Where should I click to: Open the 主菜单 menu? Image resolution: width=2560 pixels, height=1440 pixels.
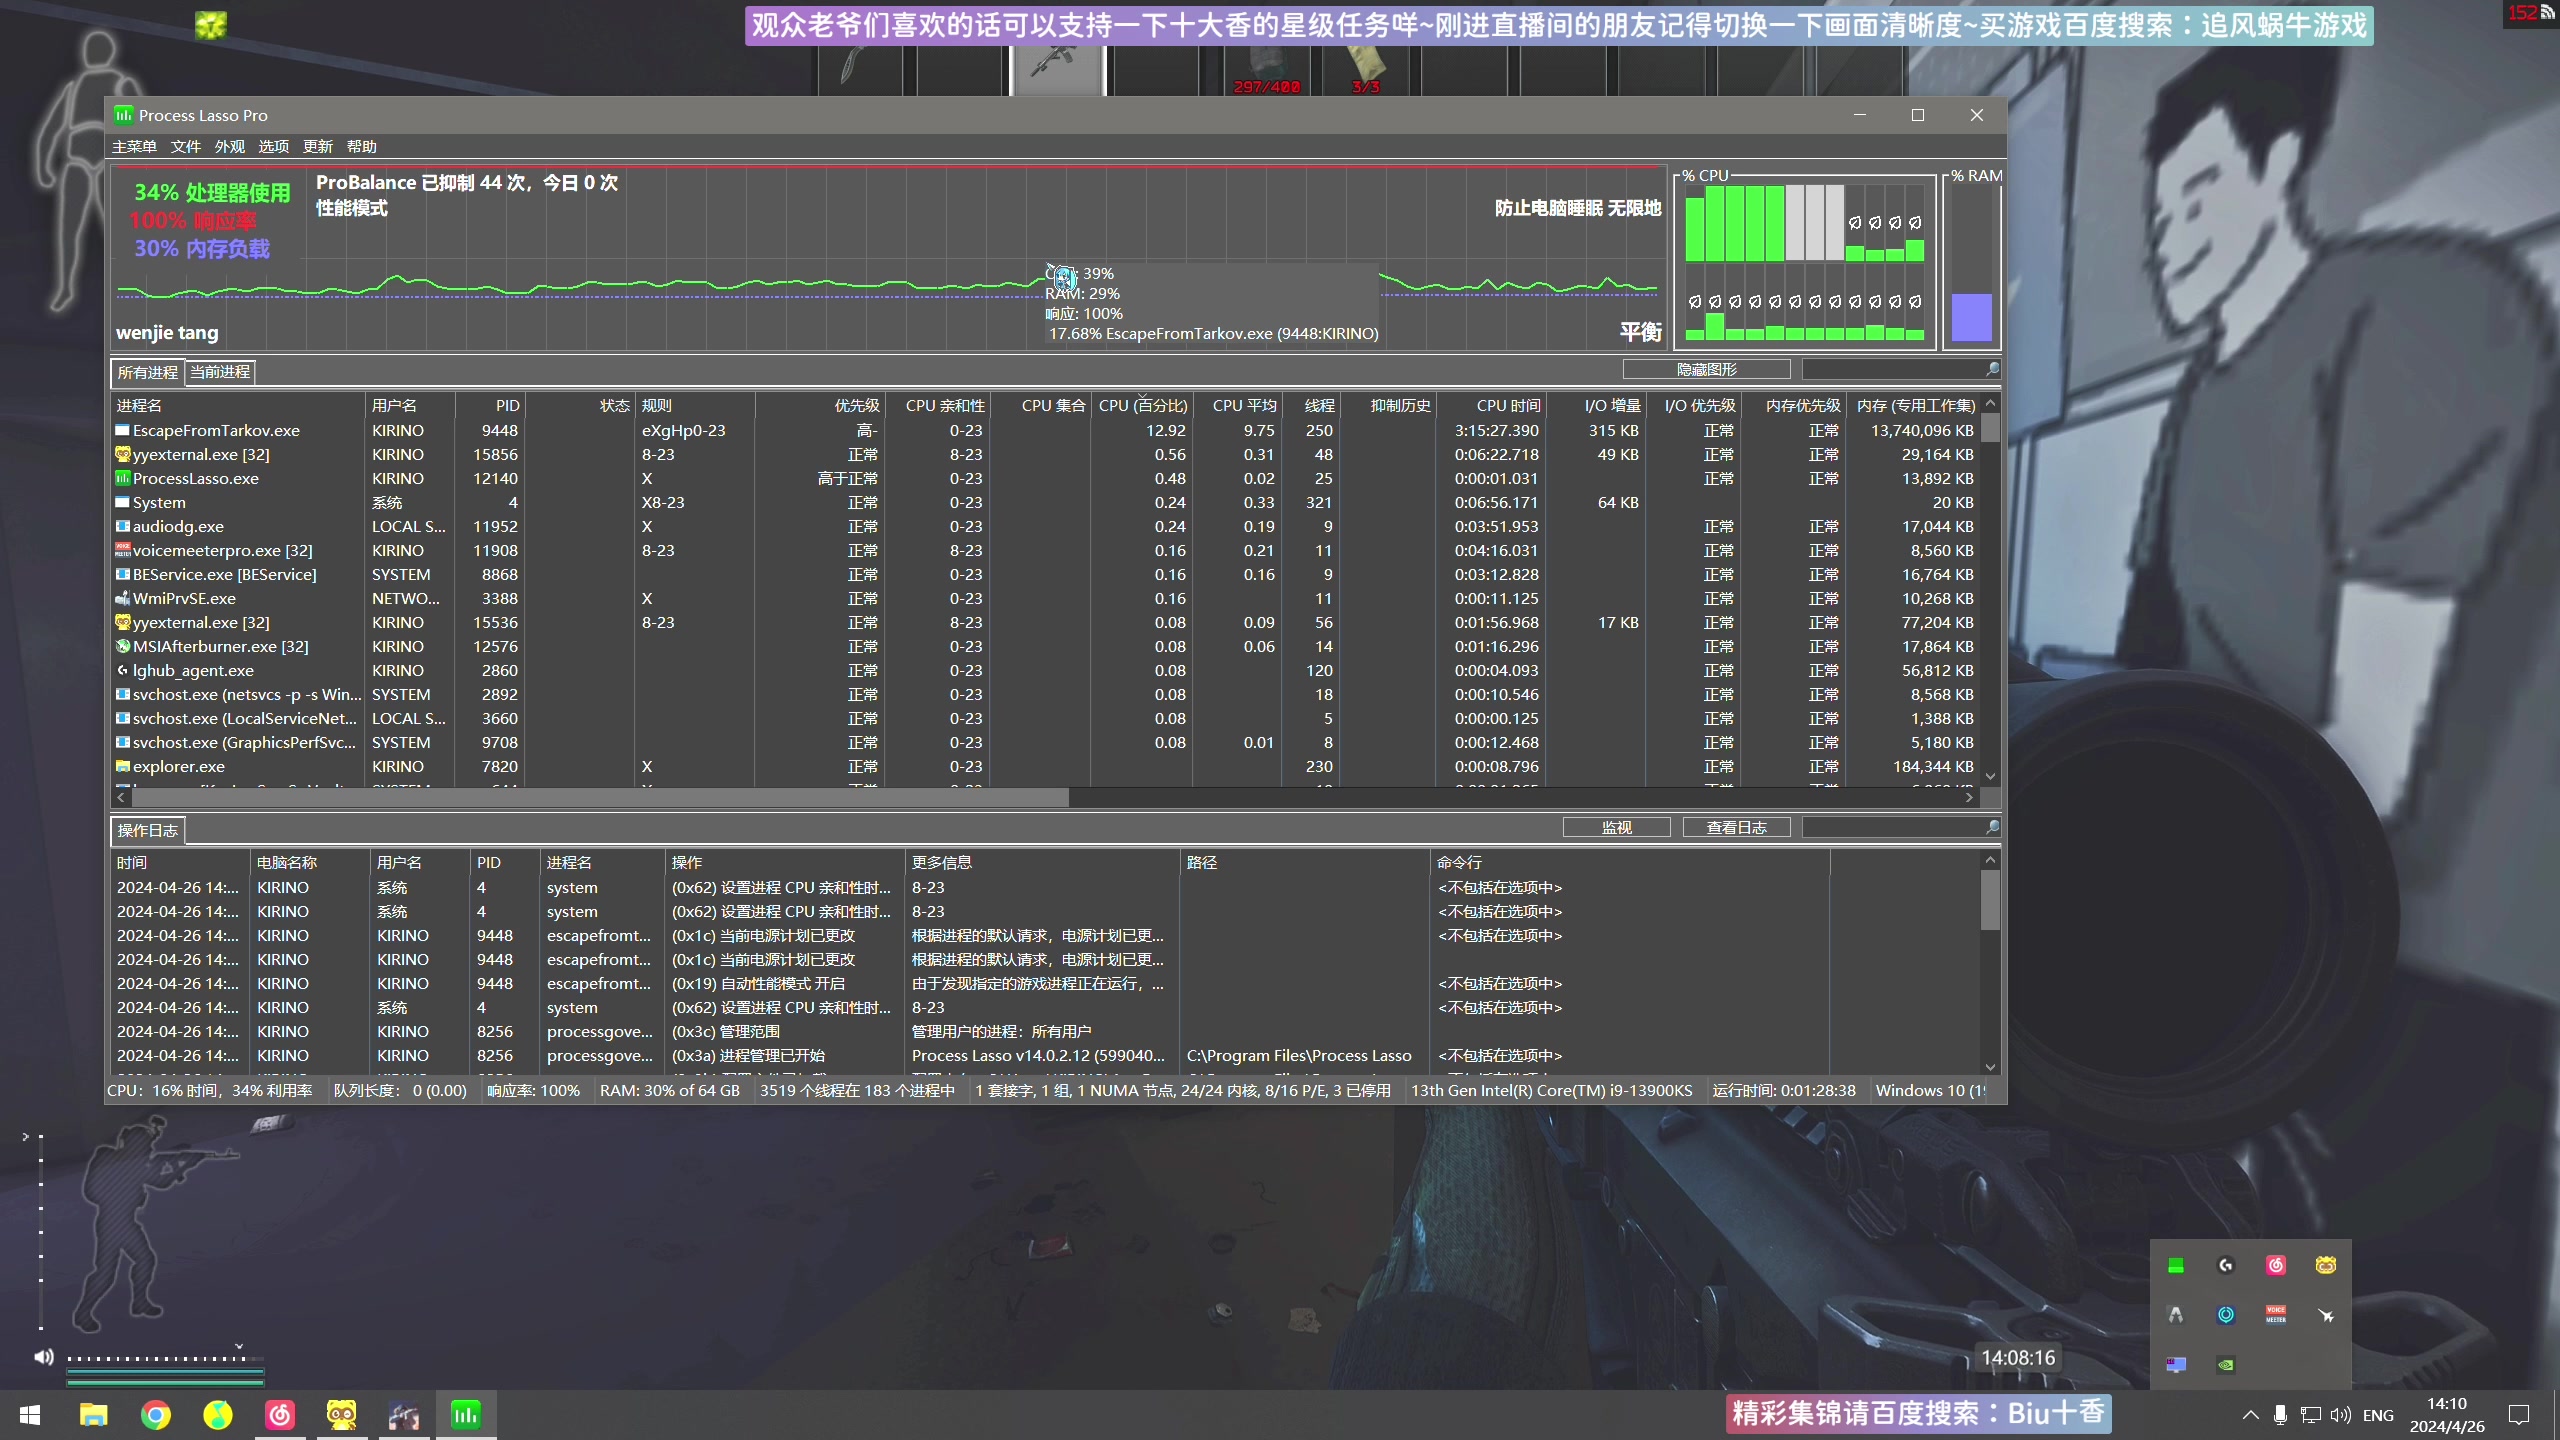[x=134, y=147]
